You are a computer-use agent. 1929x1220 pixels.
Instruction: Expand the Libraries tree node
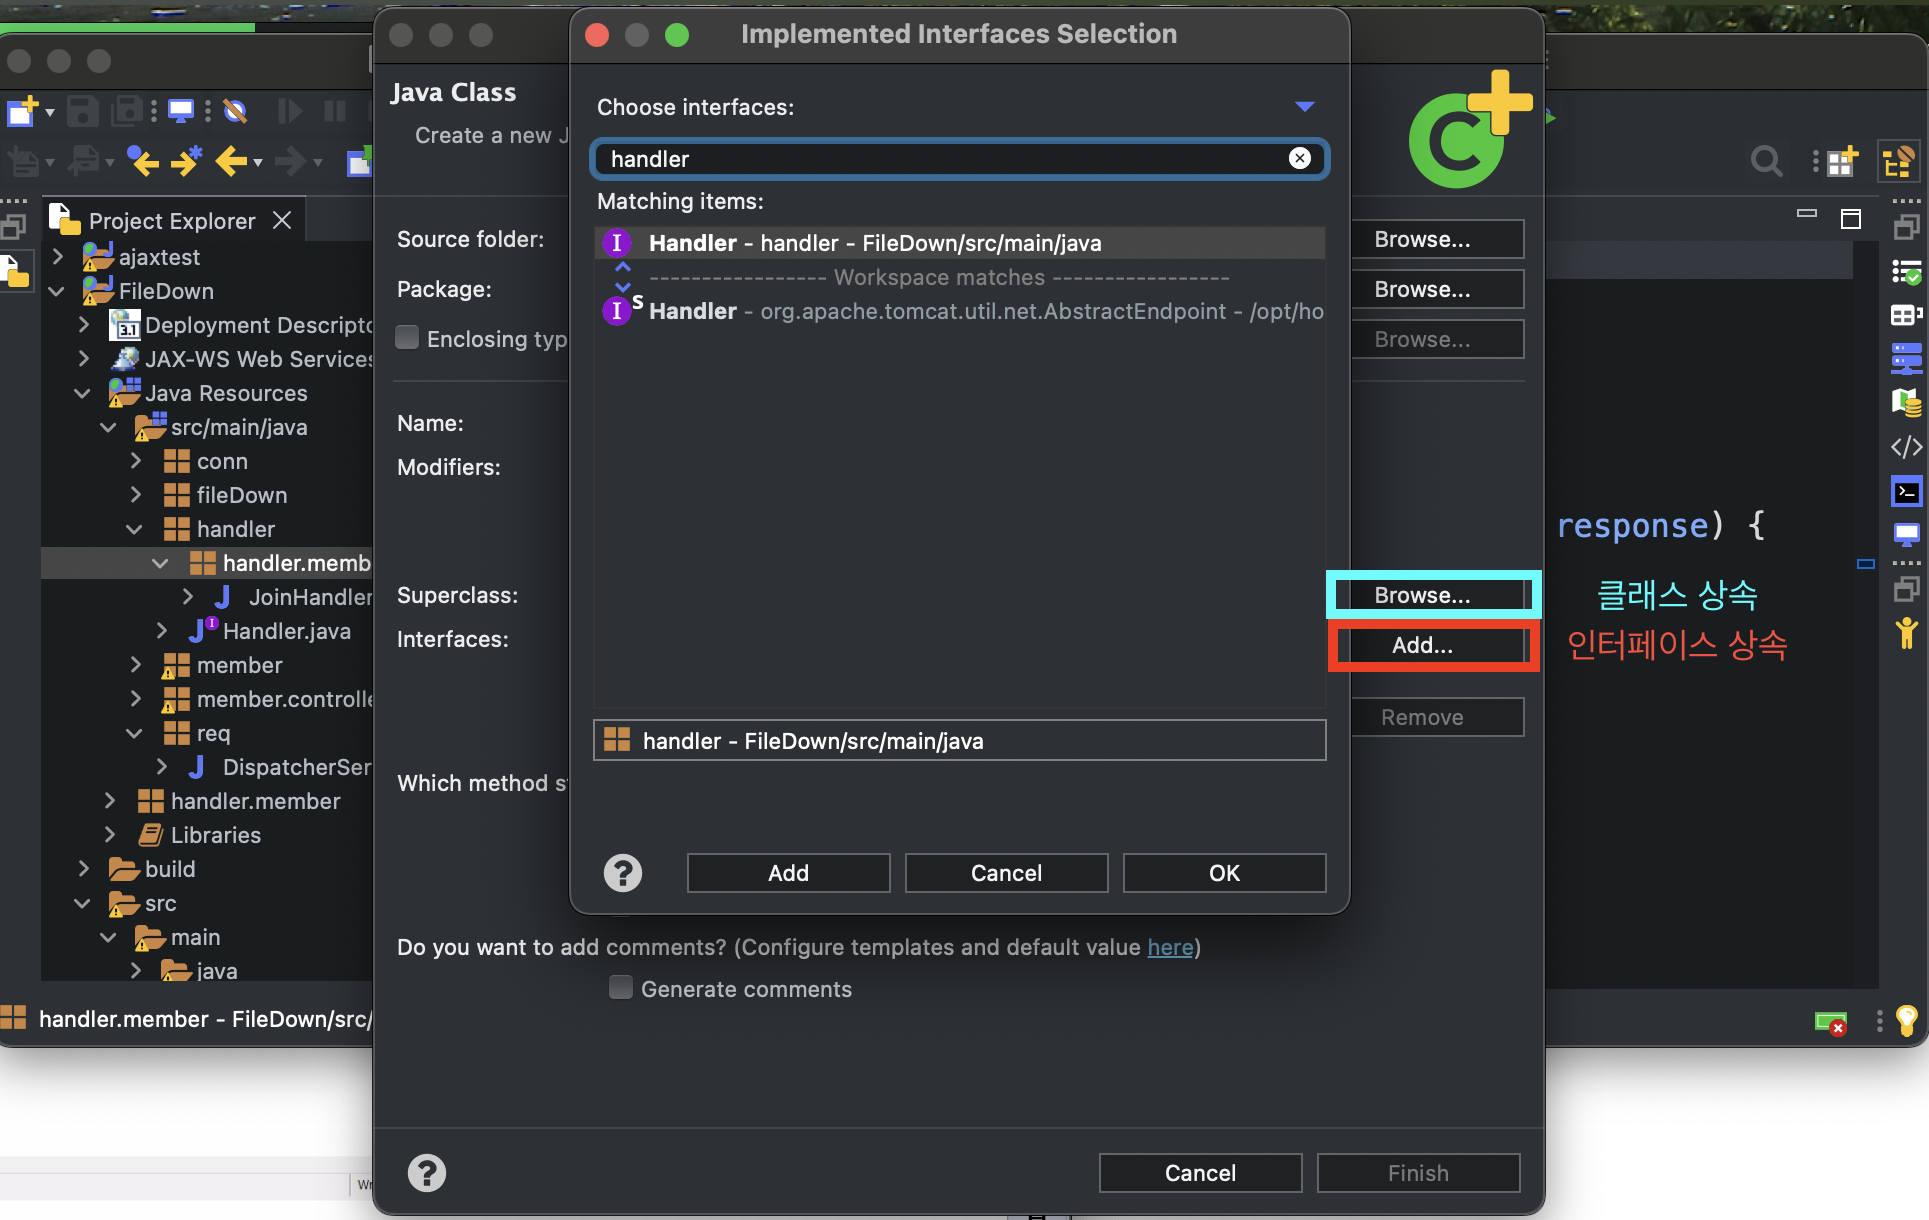tap(110, 835)
